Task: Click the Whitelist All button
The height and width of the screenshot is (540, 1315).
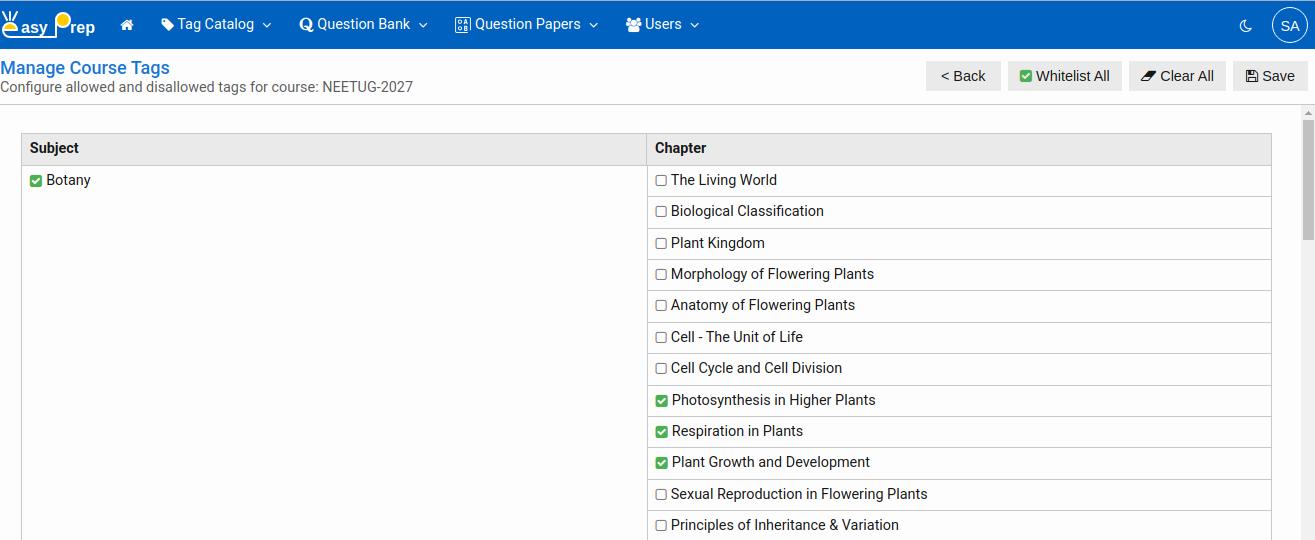Action: [x=1065, y=76]
